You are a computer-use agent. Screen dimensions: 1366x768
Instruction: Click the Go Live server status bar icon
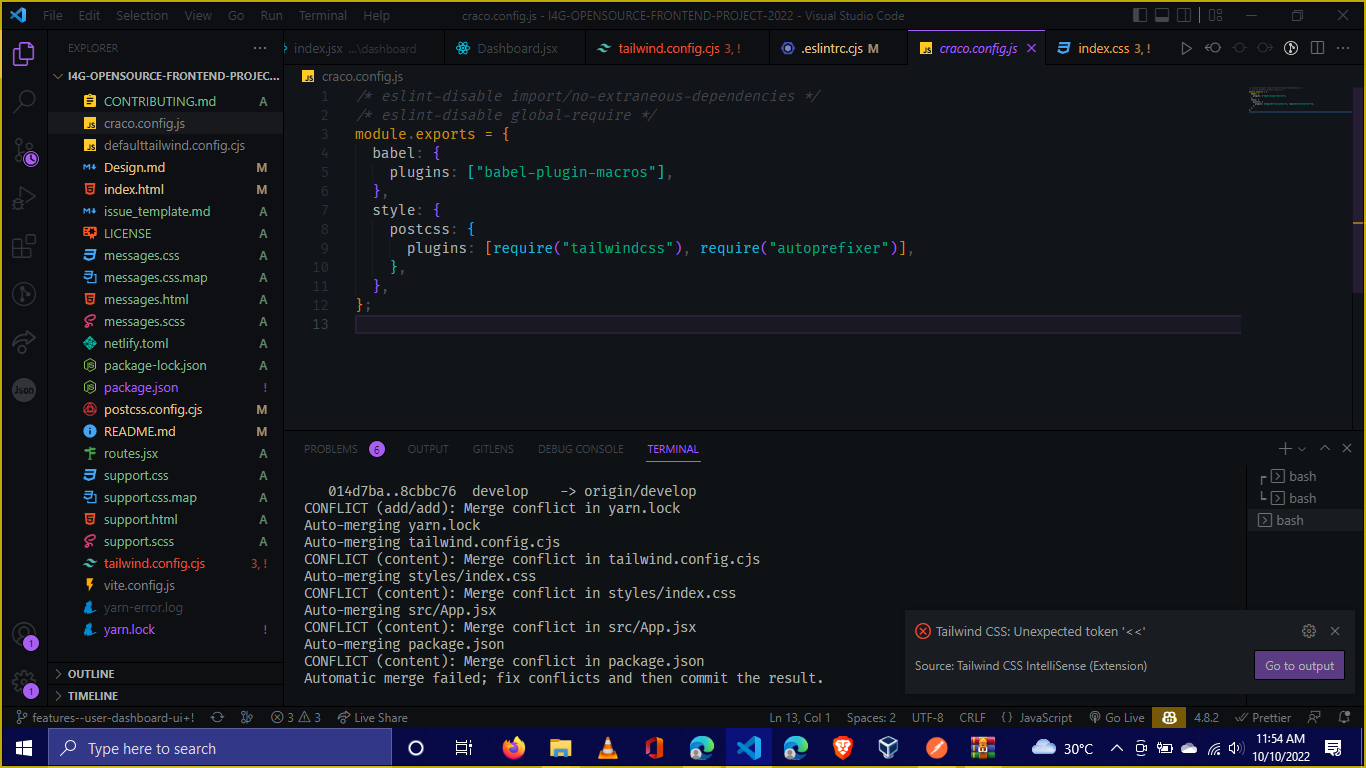pyautogui.click(x=1117, y=717)
